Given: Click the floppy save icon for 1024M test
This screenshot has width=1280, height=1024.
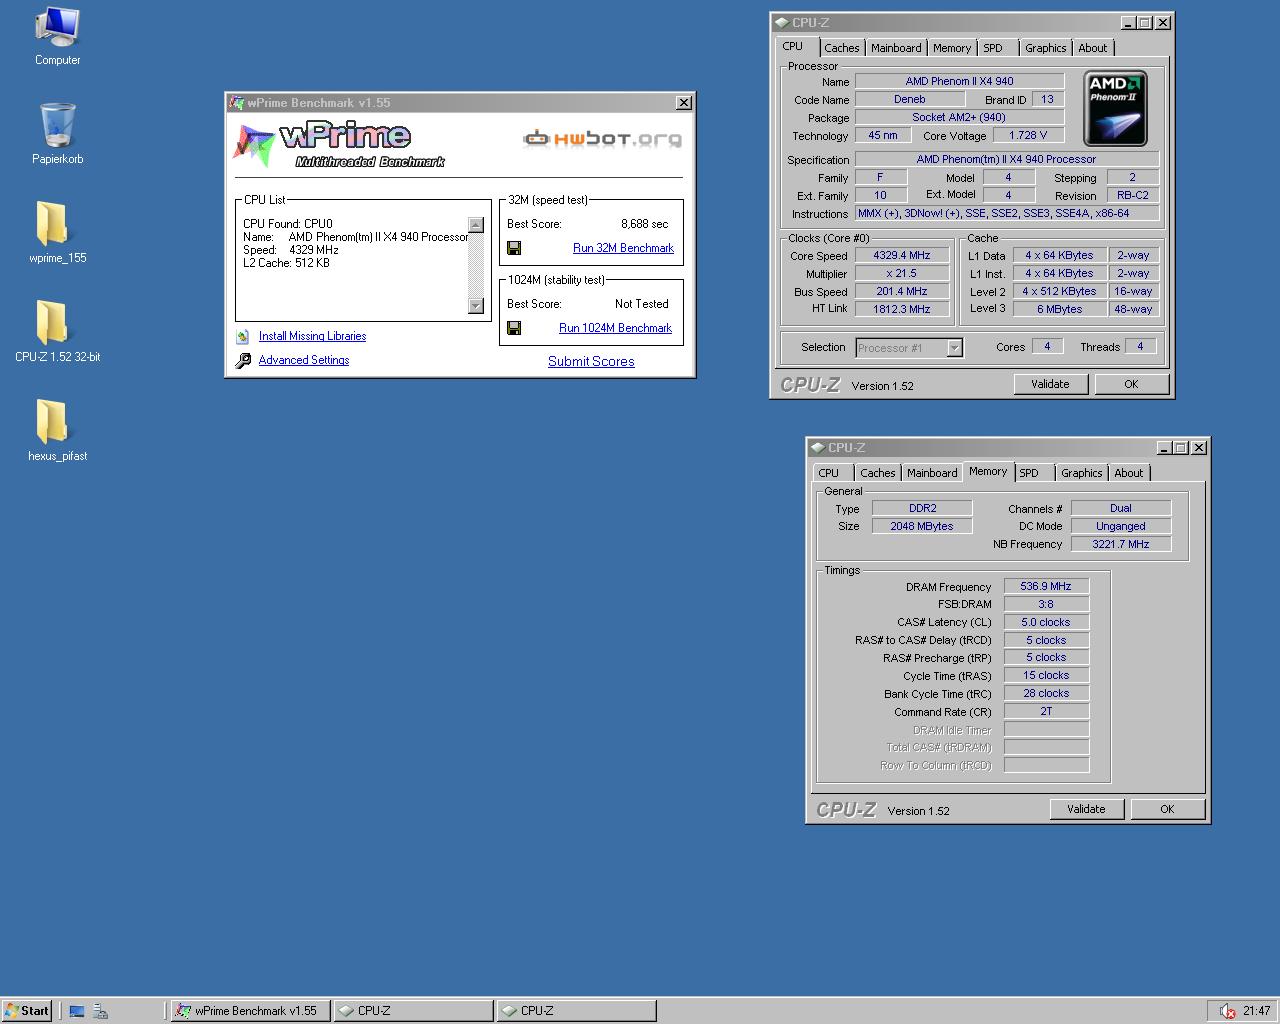Looking at the screenshot, I should click(514, 328).
